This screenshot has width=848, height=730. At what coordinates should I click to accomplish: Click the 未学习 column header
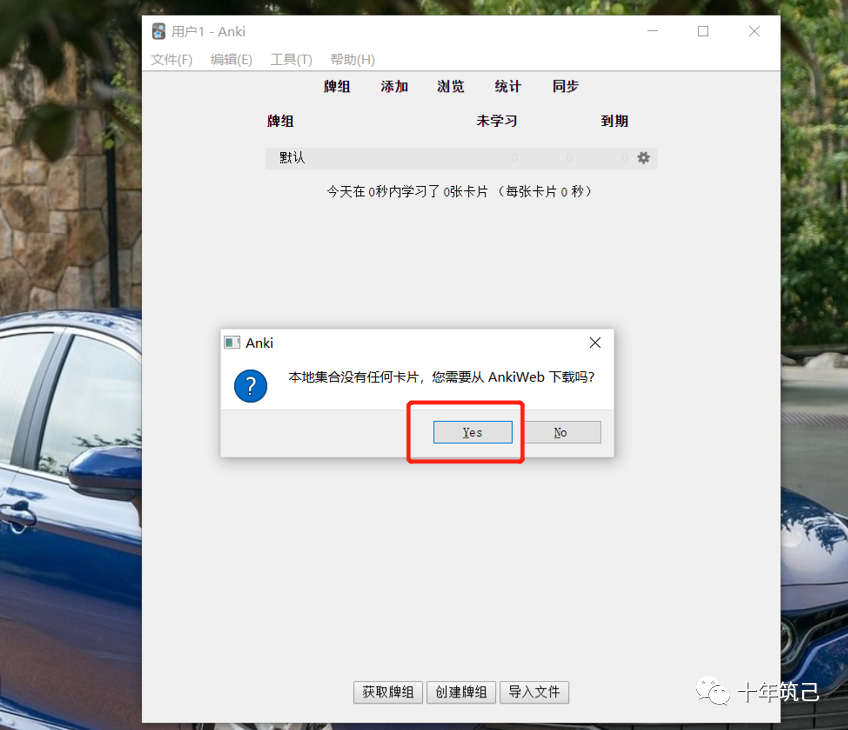[496, 121]
